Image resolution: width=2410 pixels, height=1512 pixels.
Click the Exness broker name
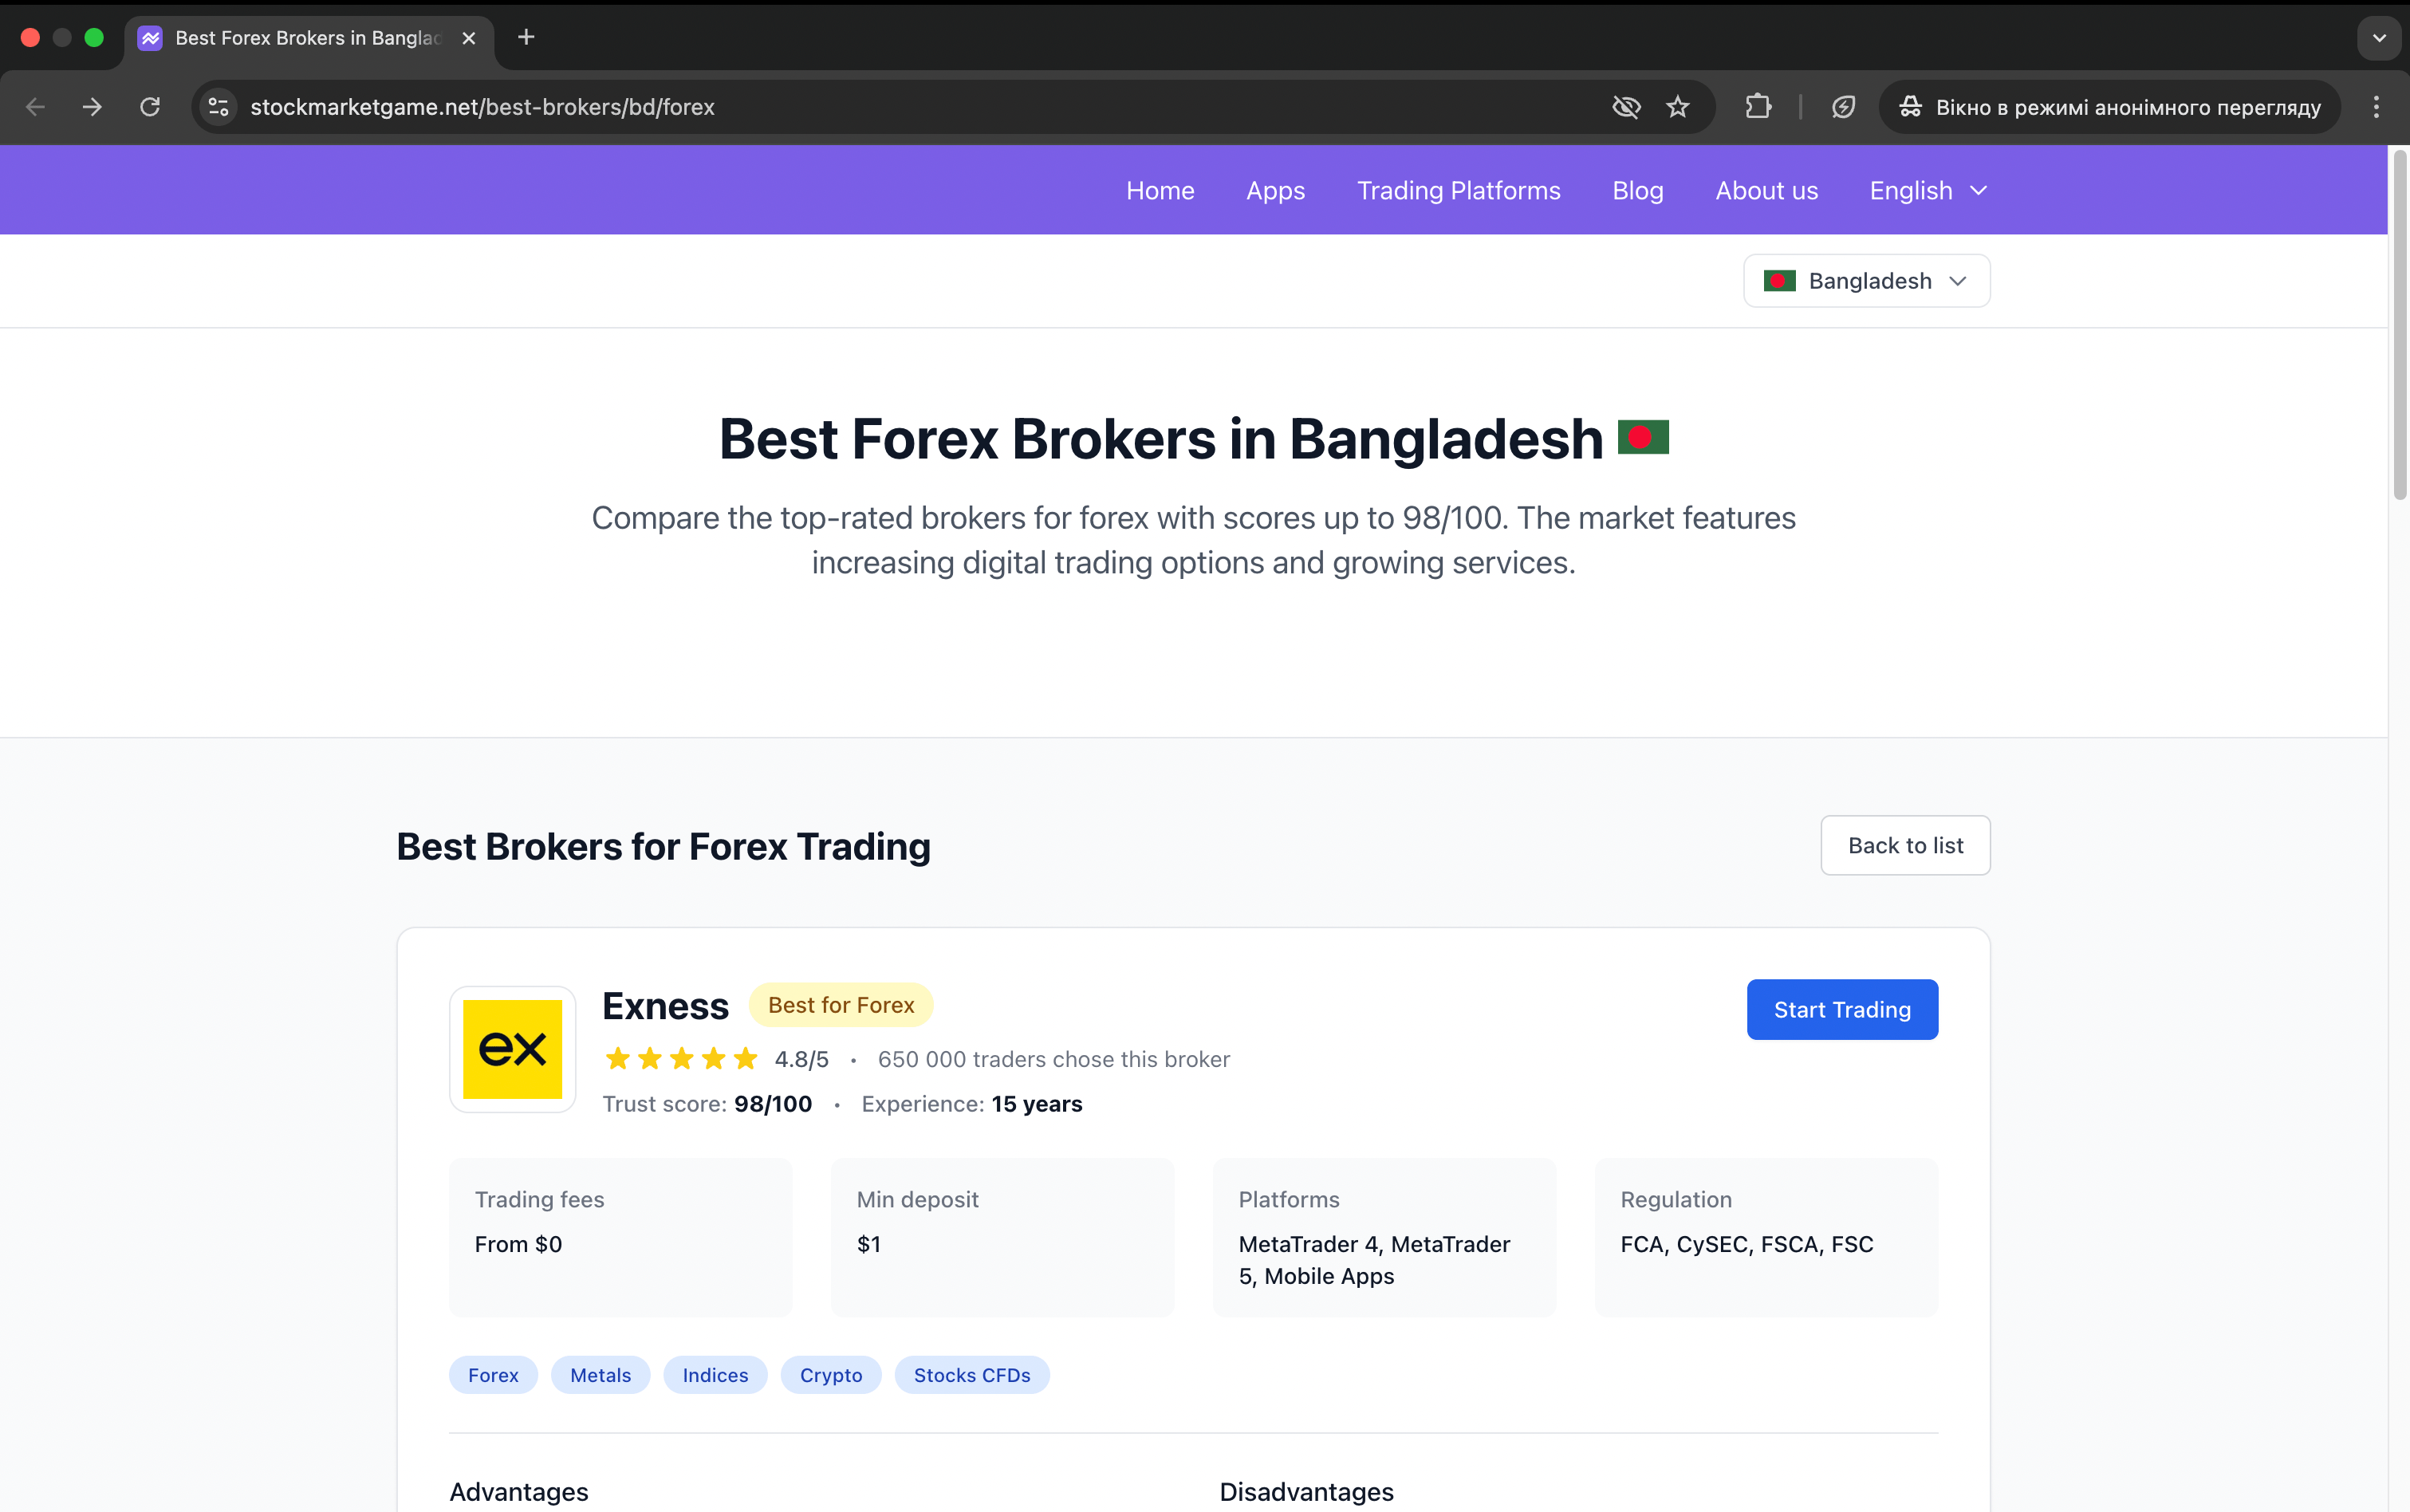[x=665, y=1006]
